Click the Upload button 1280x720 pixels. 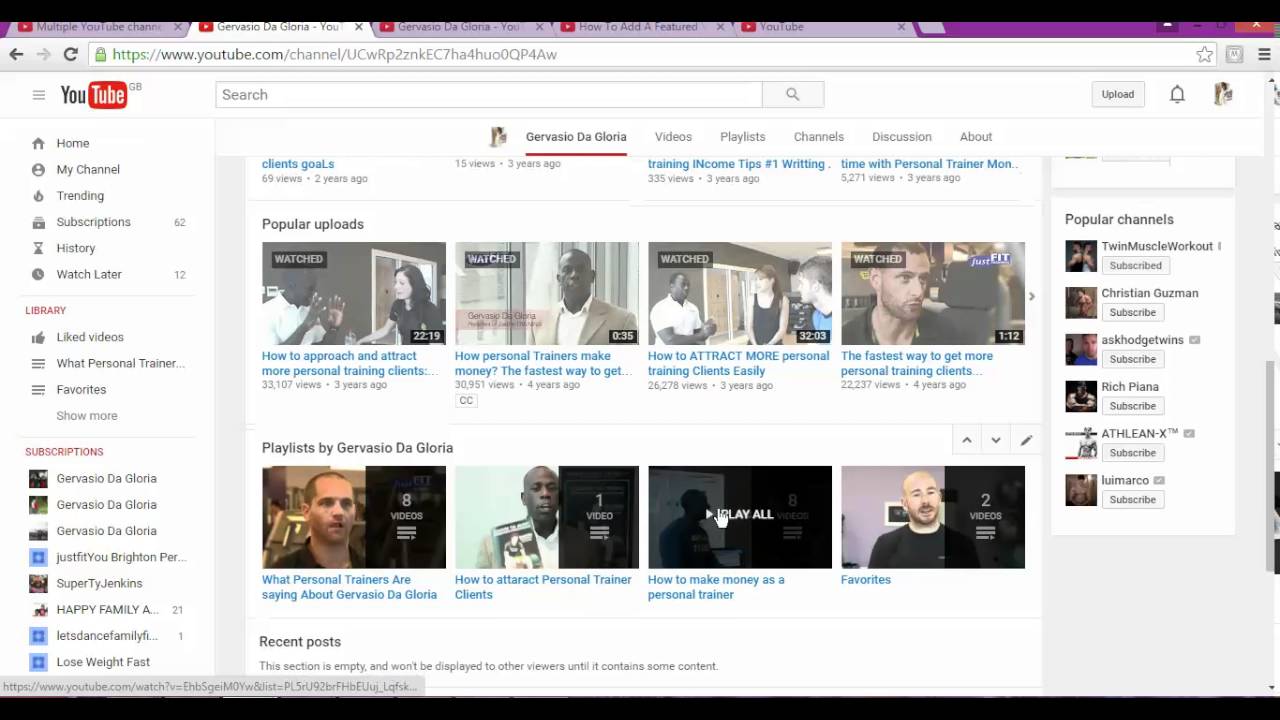(1118, 95)
